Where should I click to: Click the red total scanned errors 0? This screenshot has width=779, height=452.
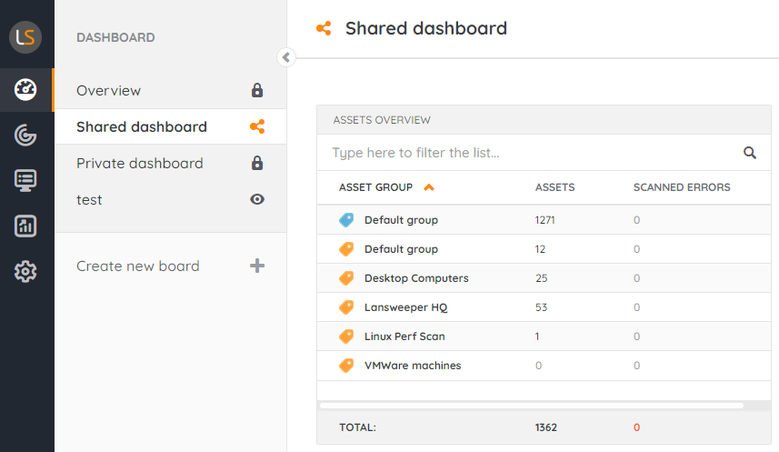pyautogui.click(x=636, y=427)
